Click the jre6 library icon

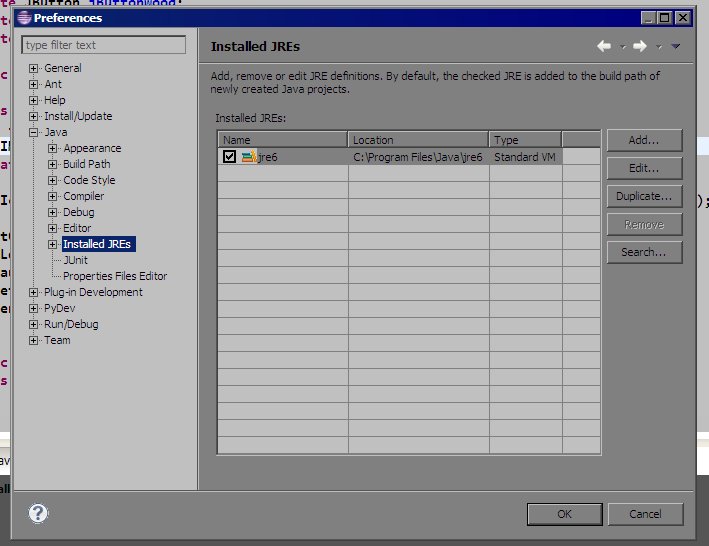pyautogui.click(x=249, y=157)
